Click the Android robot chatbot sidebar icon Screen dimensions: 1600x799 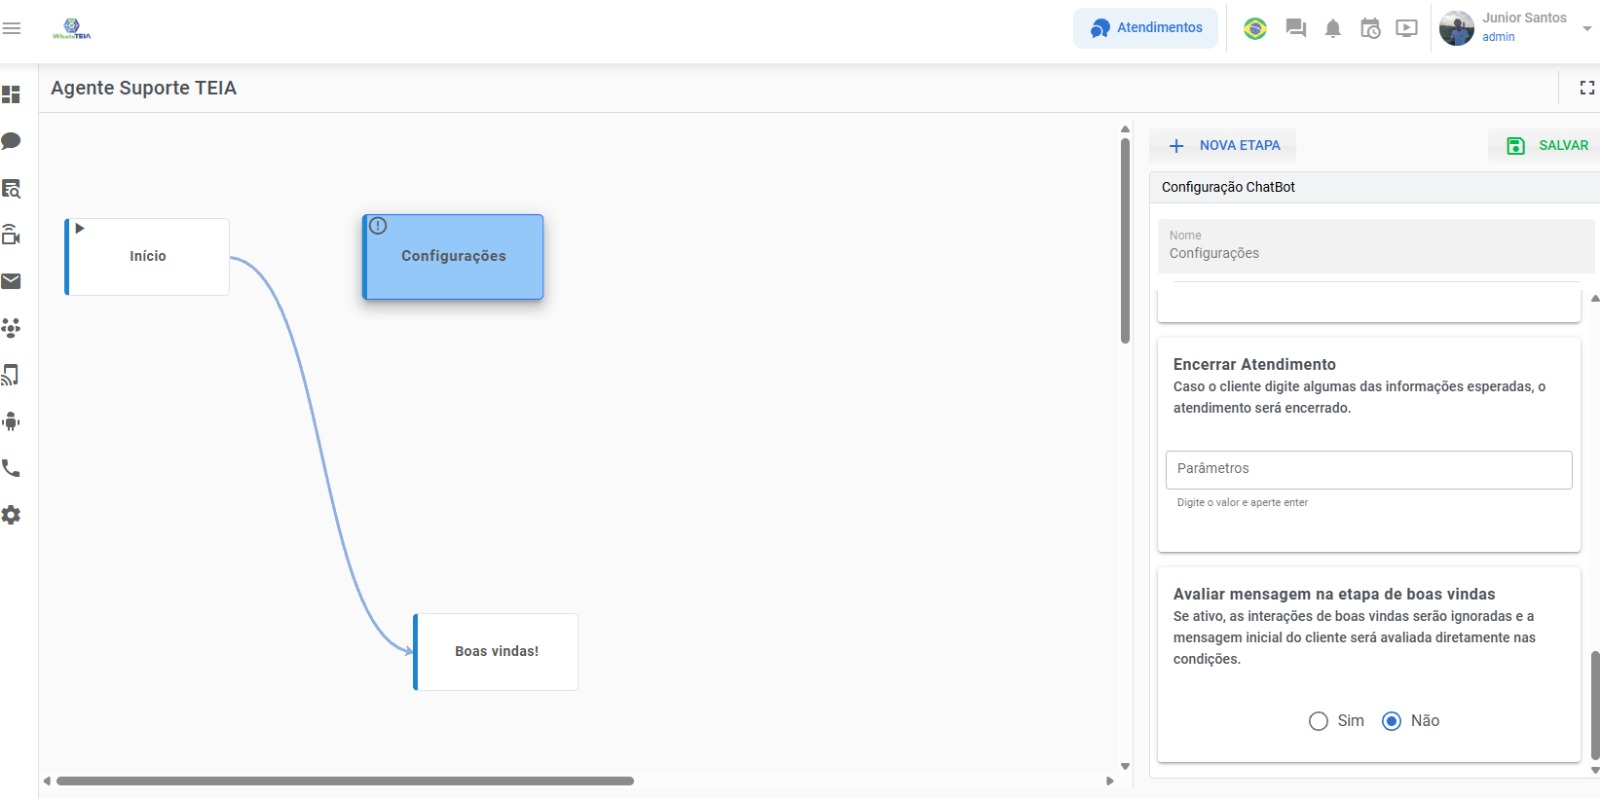[11, 421]
